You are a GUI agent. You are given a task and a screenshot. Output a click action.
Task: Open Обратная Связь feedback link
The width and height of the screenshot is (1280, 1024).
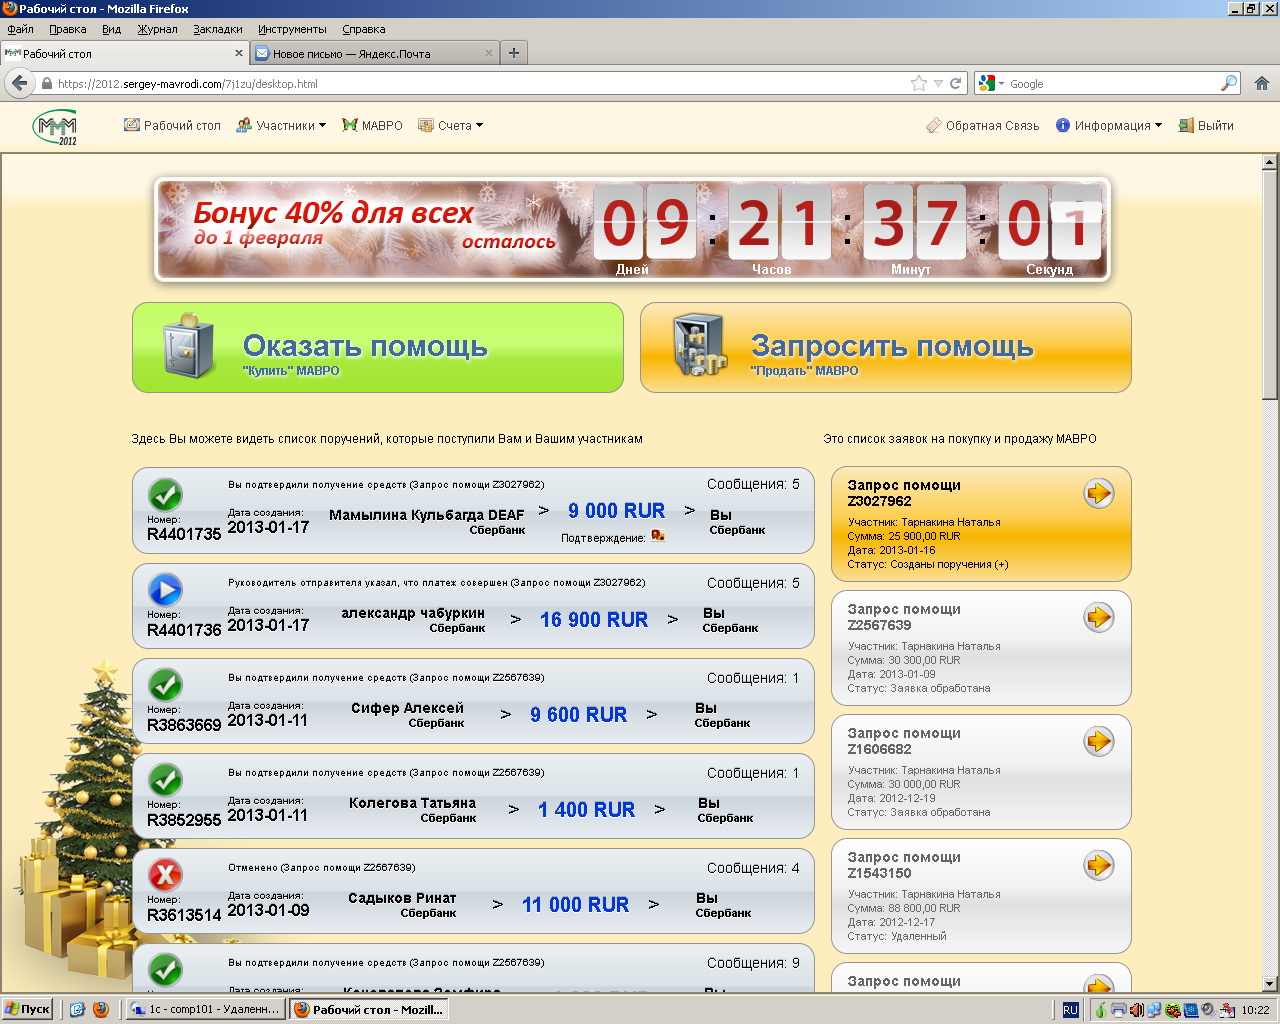(982, 125)
